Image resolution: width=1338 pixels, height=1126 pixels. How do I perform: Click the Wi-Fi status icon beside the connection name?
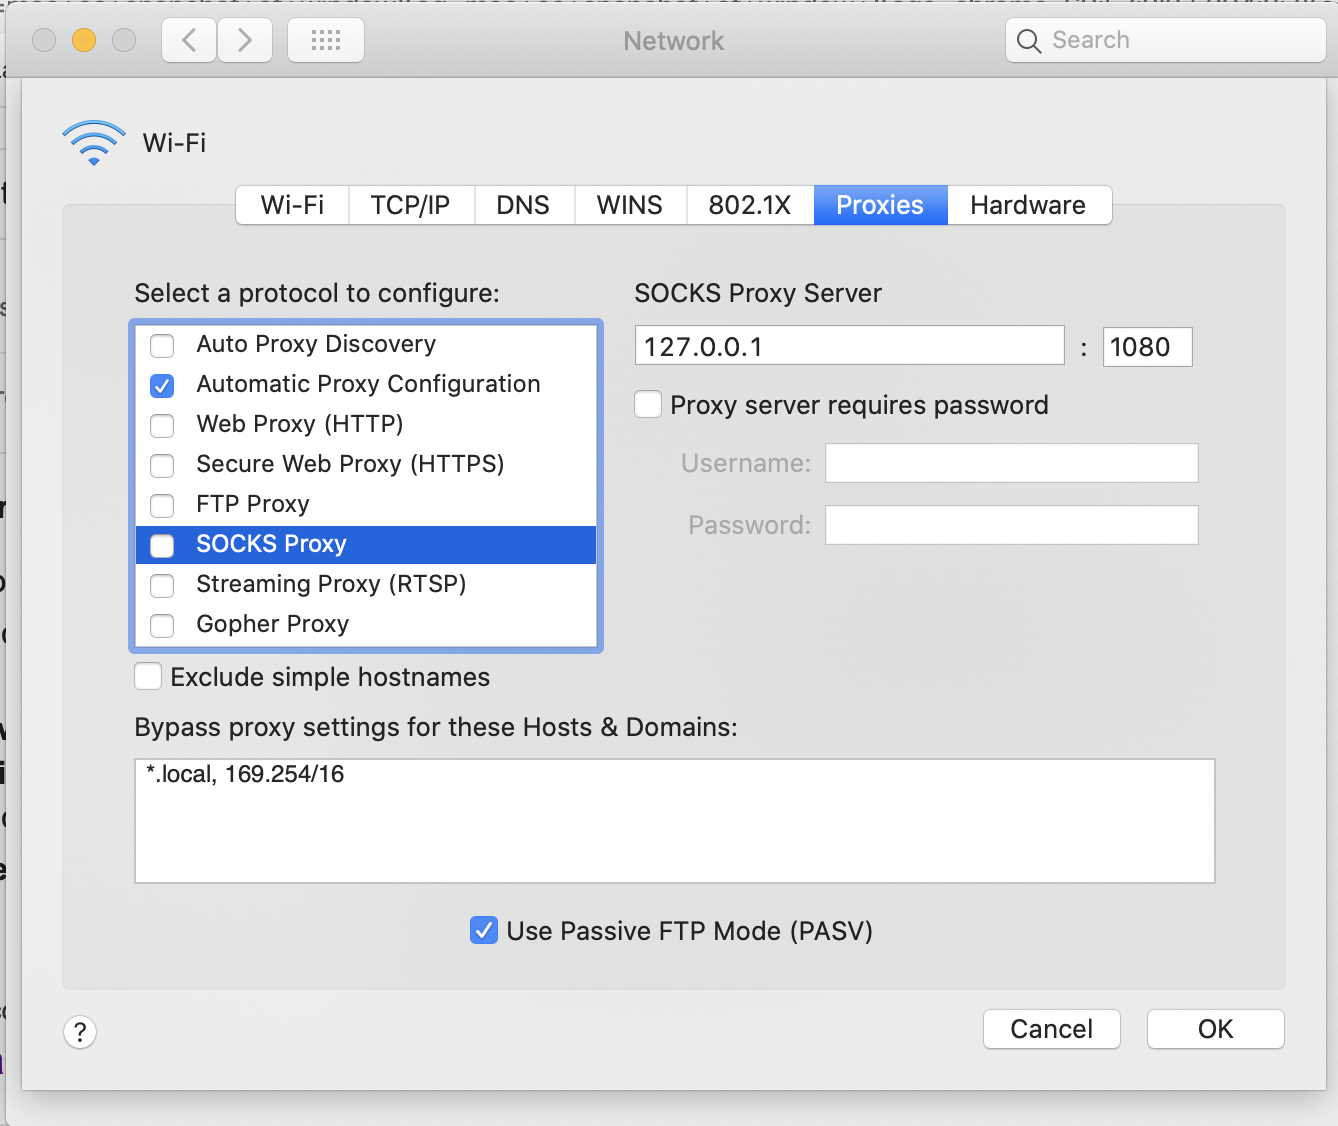(x=93, y=141)
